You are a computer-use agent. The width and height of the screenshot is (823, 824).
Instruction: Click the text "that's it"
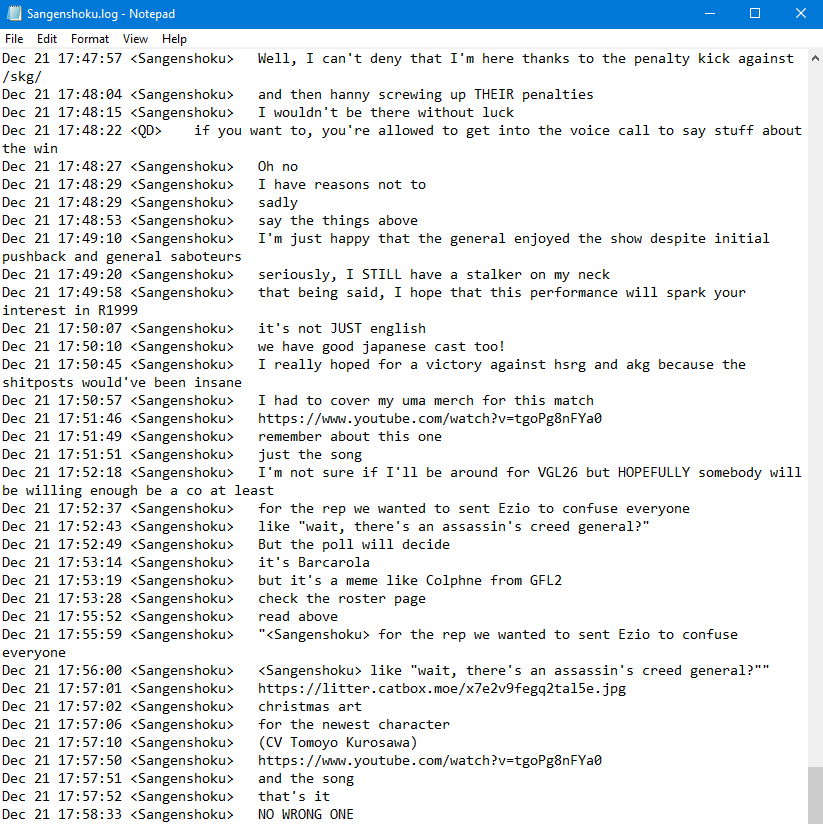pos(293,797)
